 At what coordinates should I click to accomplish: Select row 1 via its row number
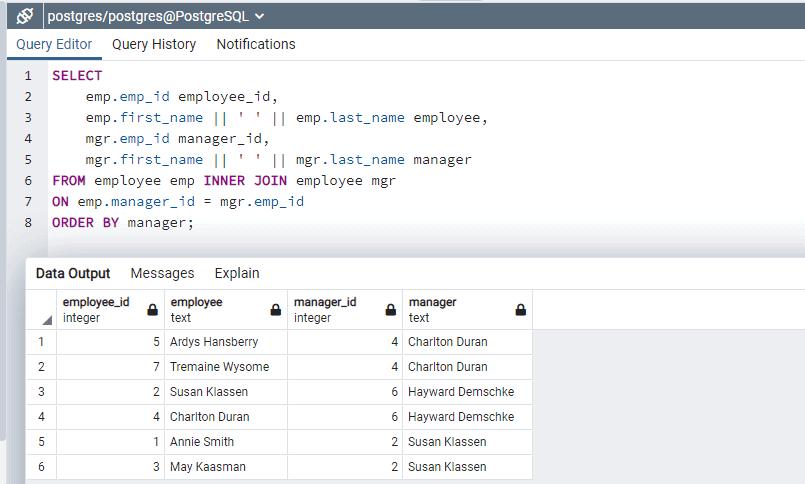(41, 342)
